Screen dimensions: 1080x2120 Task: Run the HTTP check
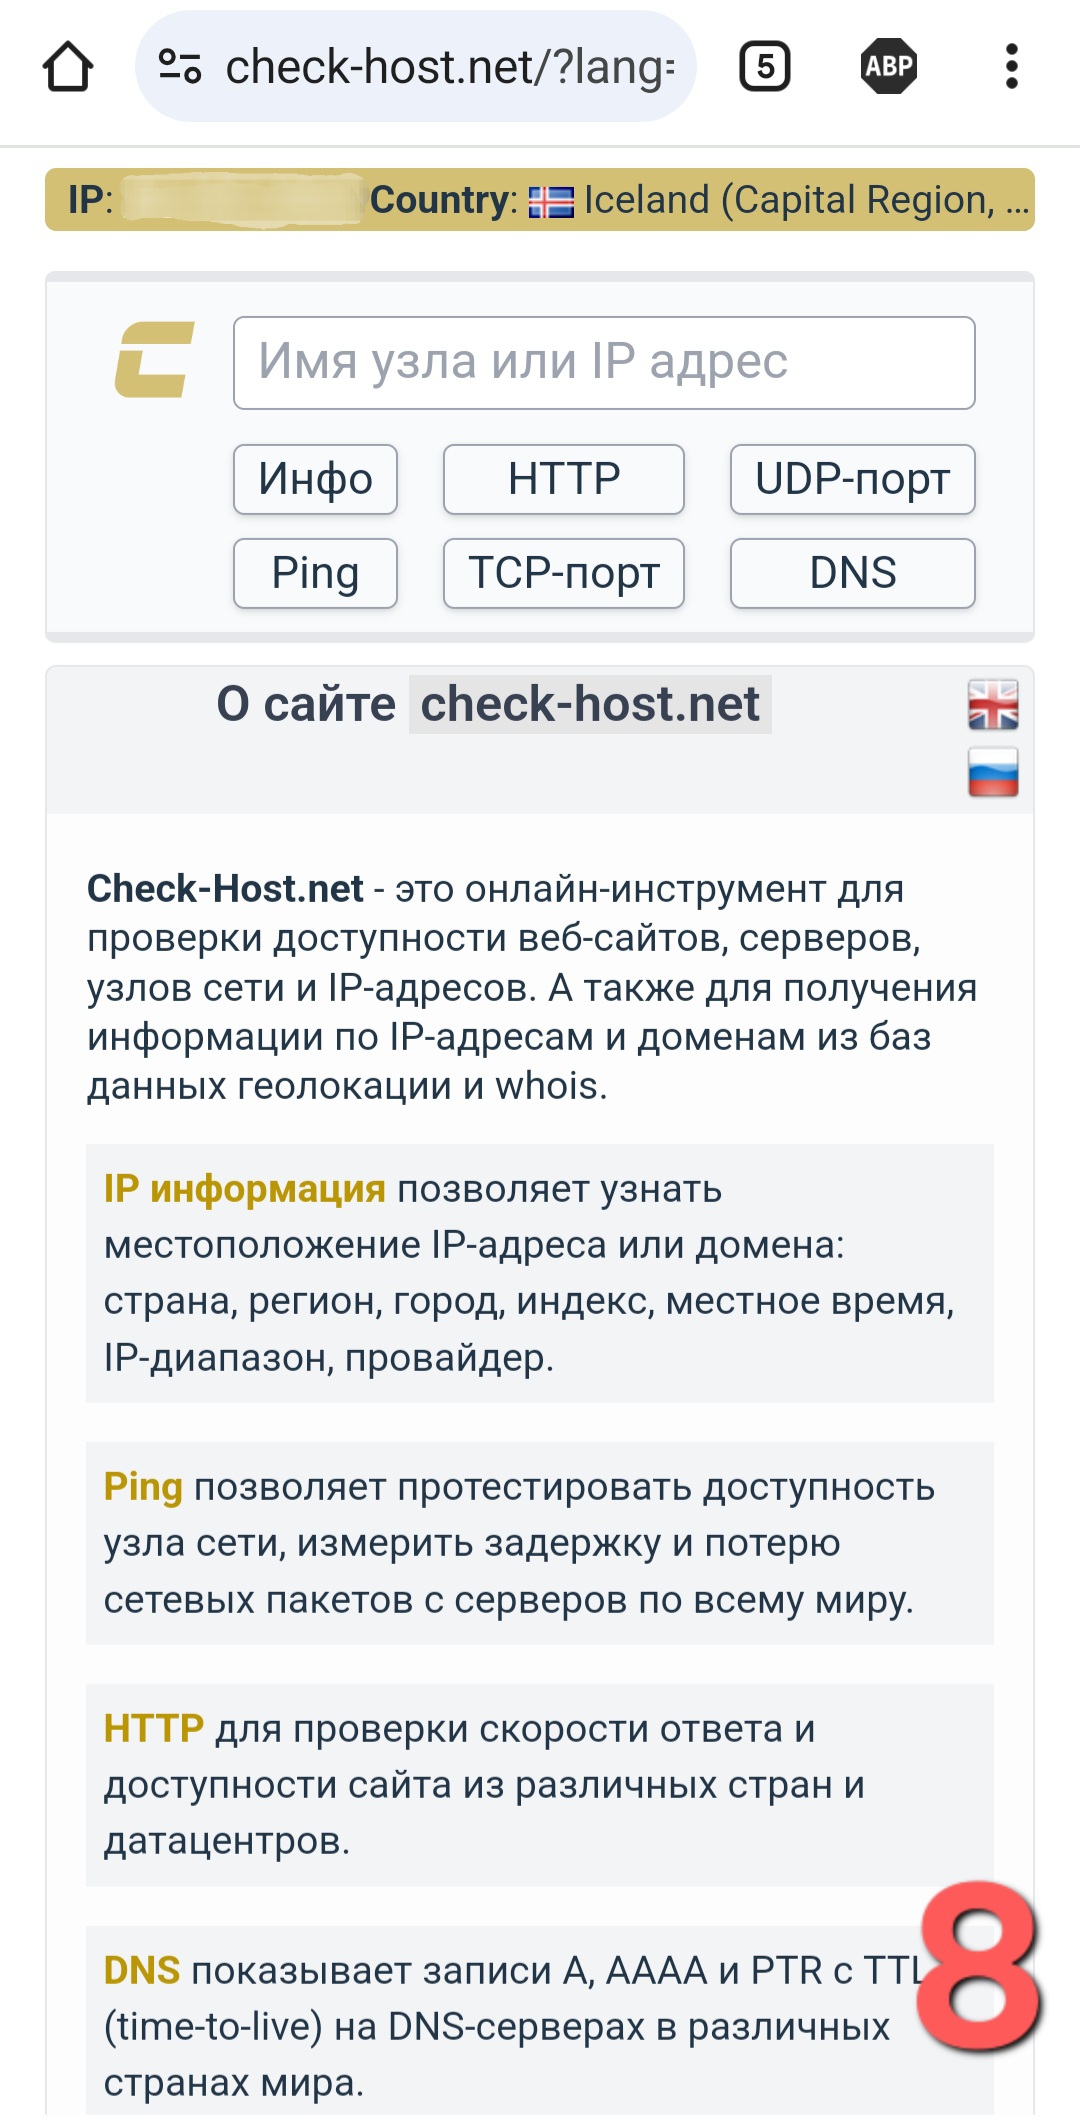(x=564, y=479)
